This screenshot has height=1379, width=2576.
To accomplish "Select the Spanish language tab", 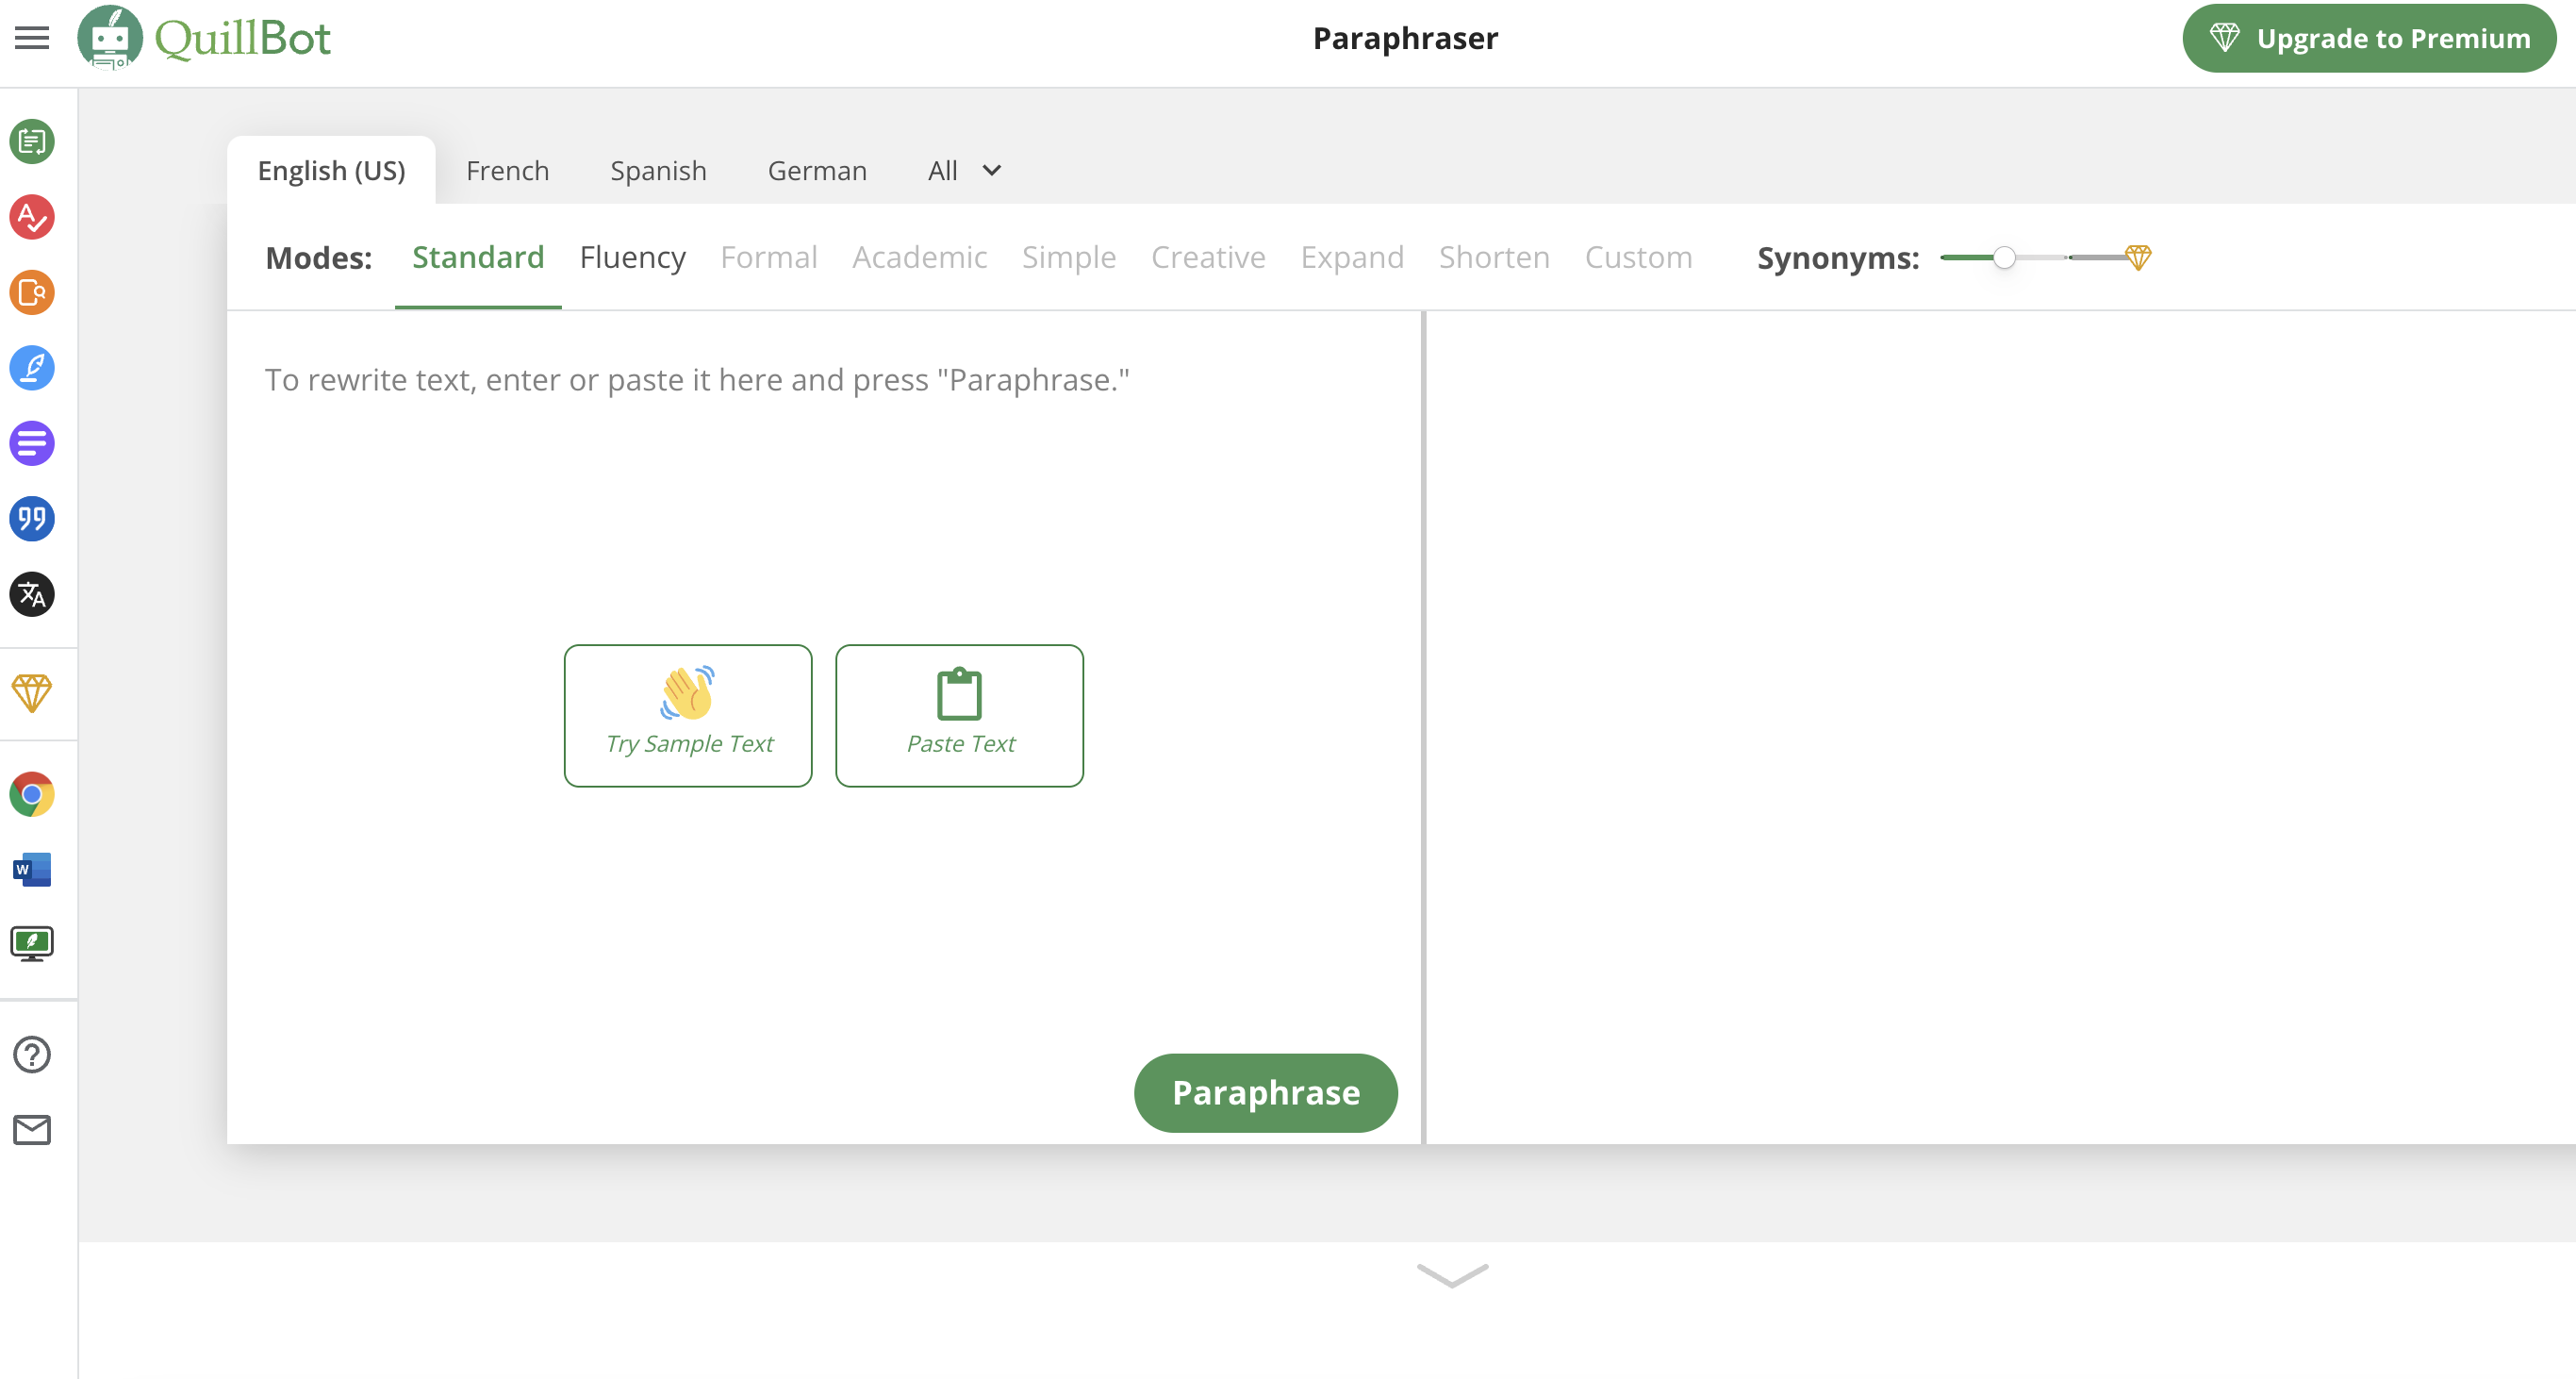I will (659, 171).
